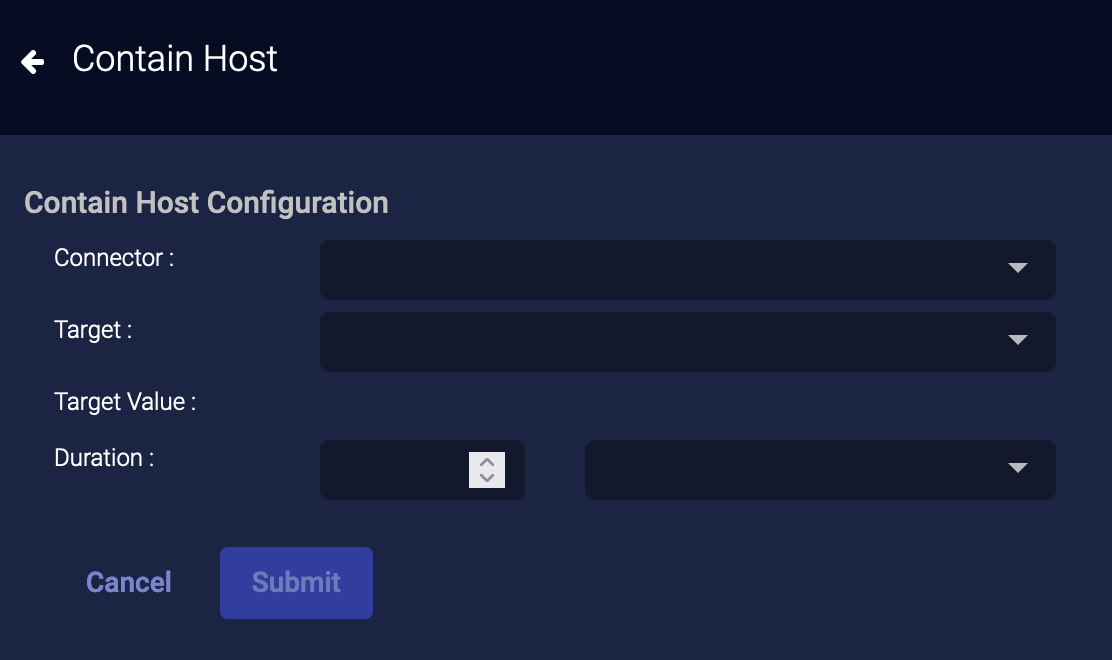Click the back arrow icon
The width and height of the screenshot is (1112, 660).
pyautogui.click(x=33, y=62)
